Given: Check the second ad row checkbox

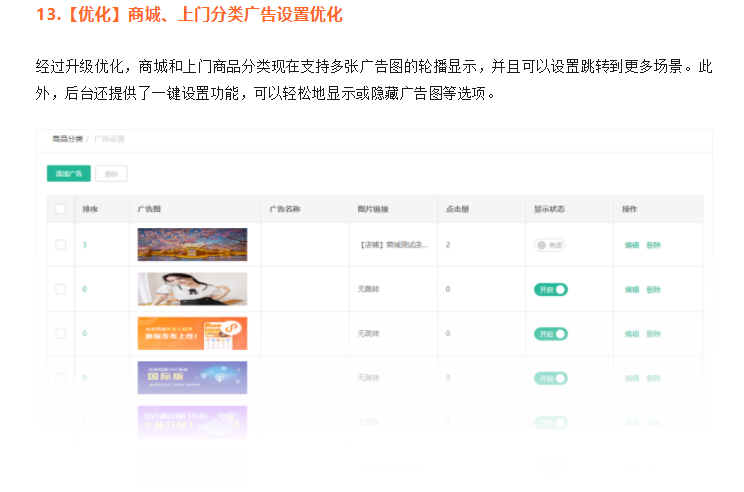Looking at the screenshot, I should 60,289.
